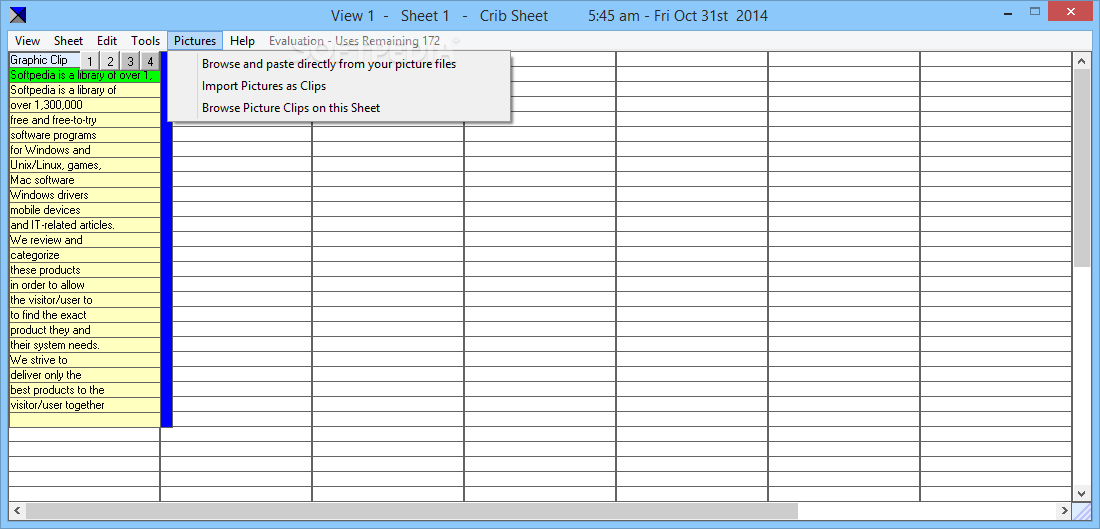Click the vertical scrollbar down arrow
Image resolution: width=1100 pixels, height=529 pixels.
click(1081, 493)
